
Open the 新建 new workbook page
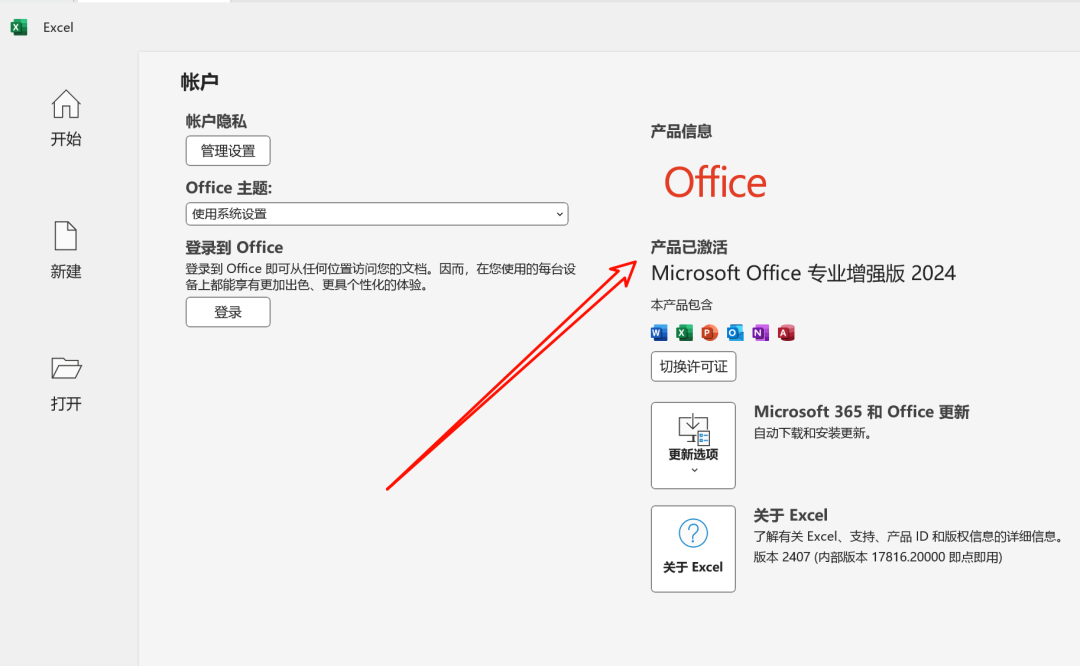65,250
